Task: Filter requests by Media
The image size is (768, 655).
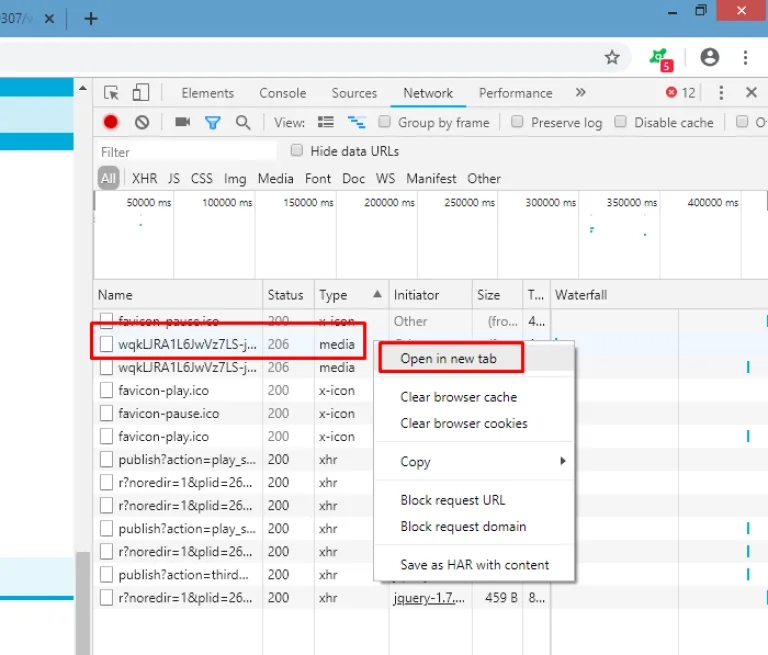Action: pos(275,178)
